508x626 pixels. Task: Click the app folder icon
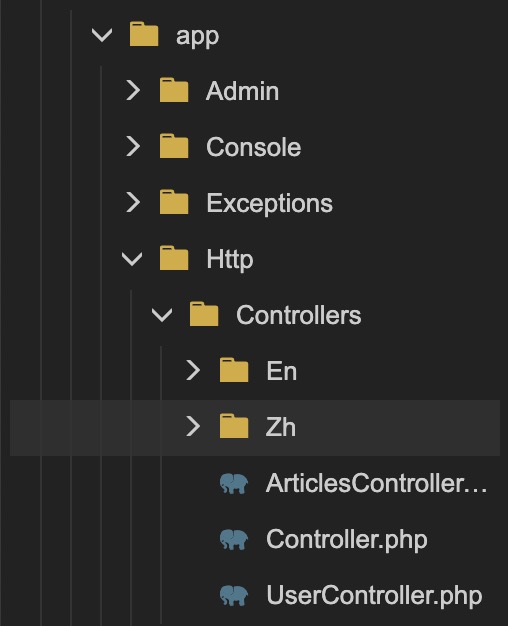pyautogui.click(x=144, y=34)
